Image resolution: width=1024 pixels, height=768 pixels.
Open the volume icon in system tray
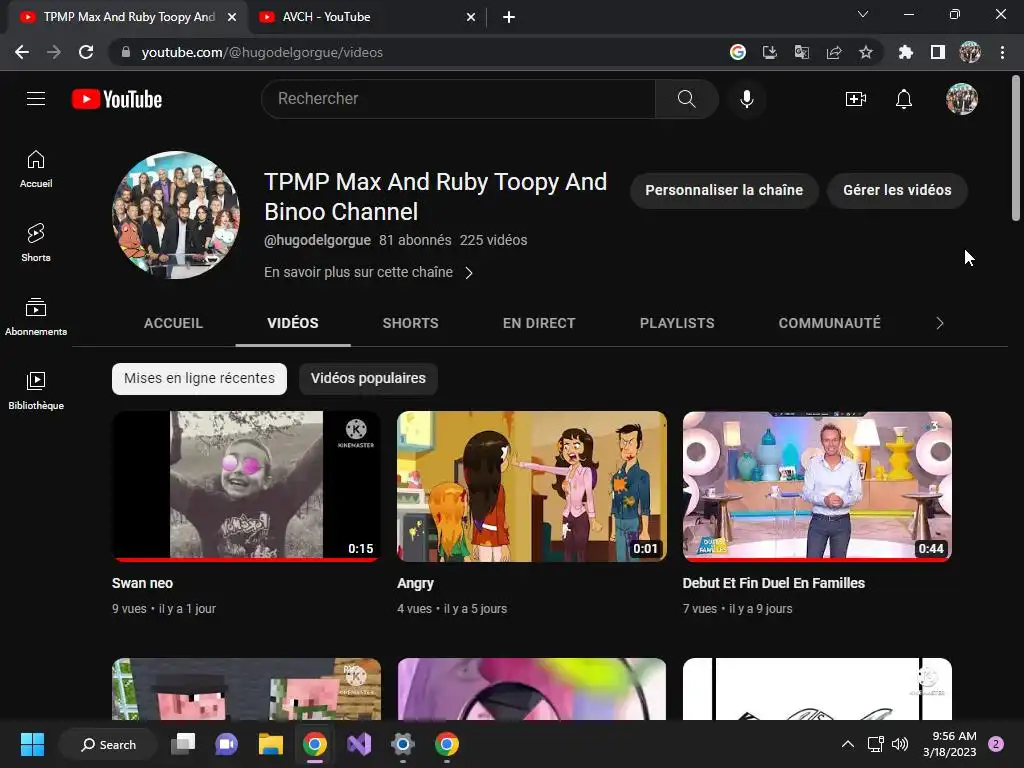tap(899, 744)
